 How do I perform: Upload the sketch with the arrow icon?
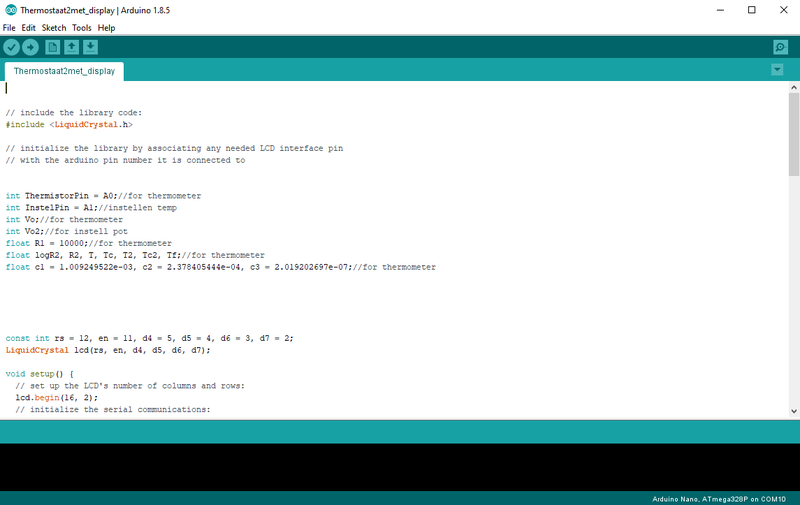point(30,47)
